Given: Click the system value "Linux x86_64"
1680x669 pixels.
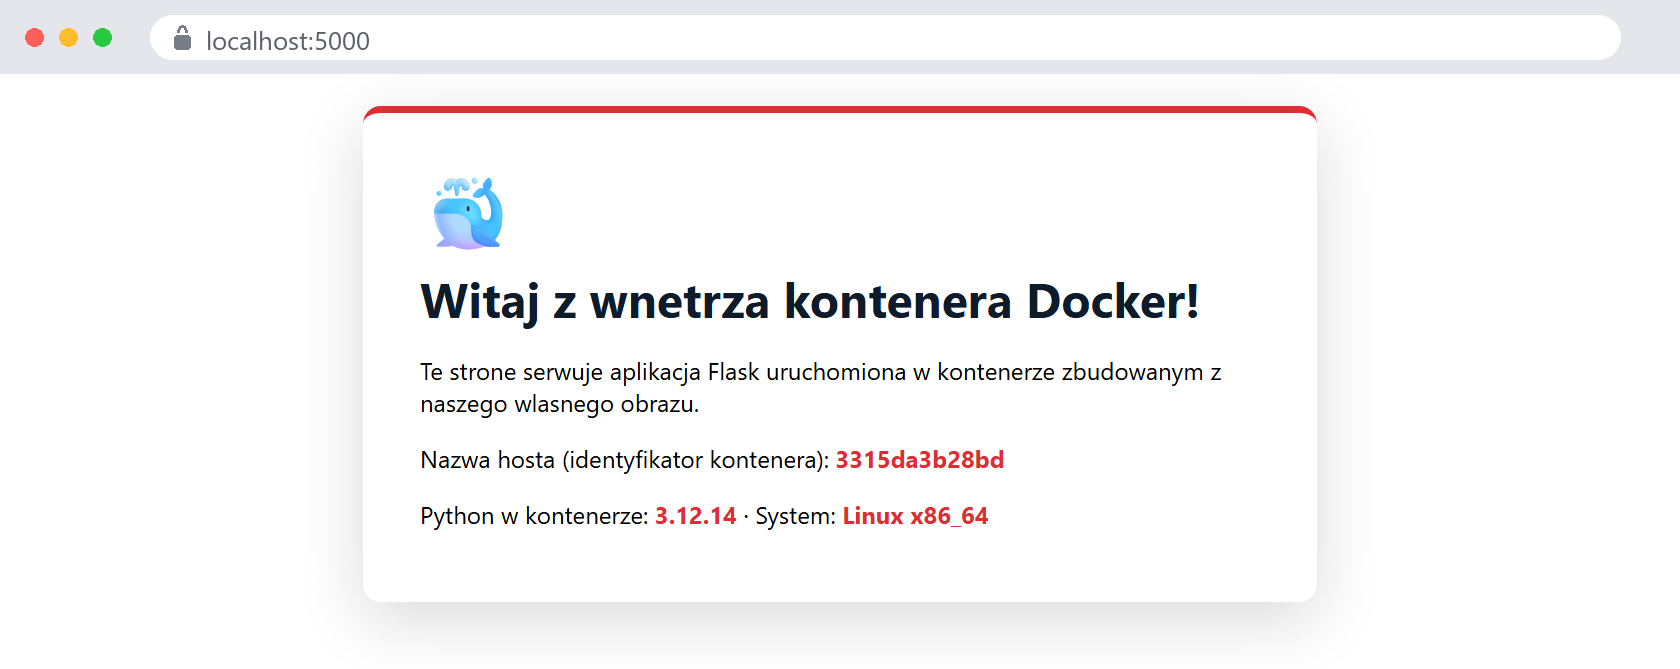Looking at the screenshot, I should click(x=915, y=516).
